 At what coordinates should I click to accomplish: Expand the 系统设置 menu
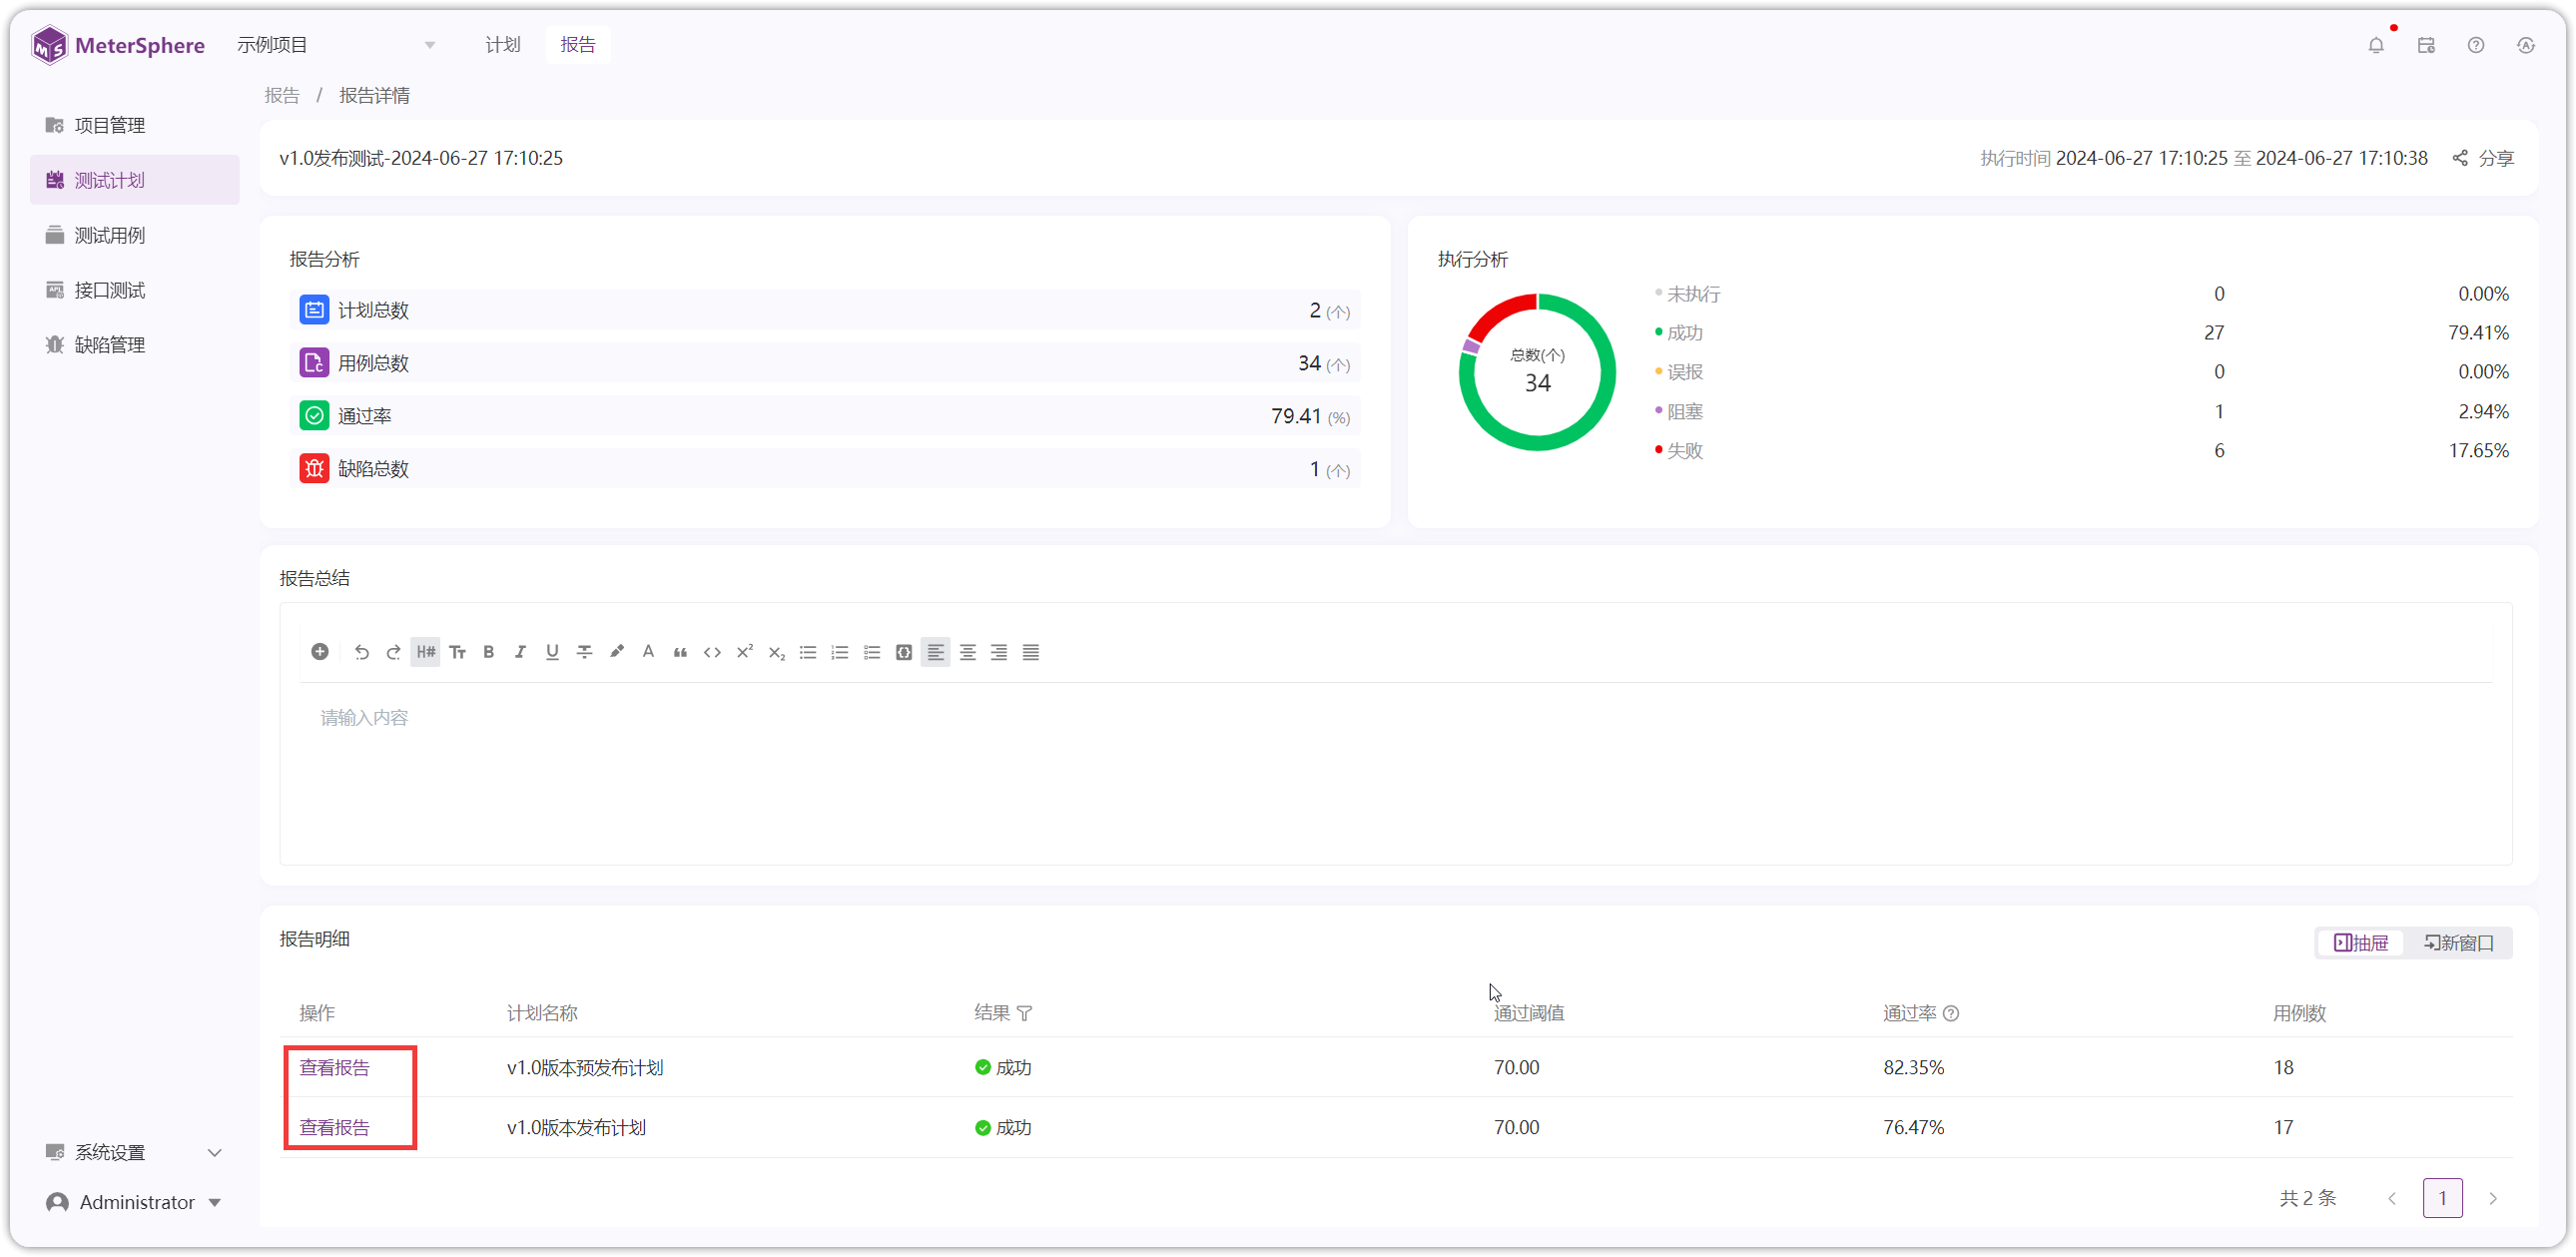(x=134, y=1152)
